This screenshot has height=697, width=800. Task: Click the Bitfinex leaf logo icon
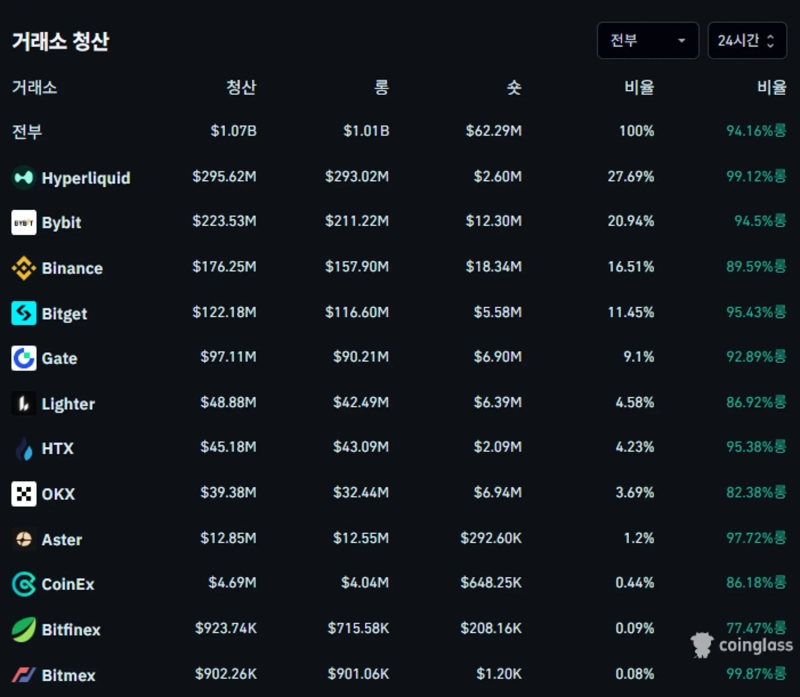[24, 630]
